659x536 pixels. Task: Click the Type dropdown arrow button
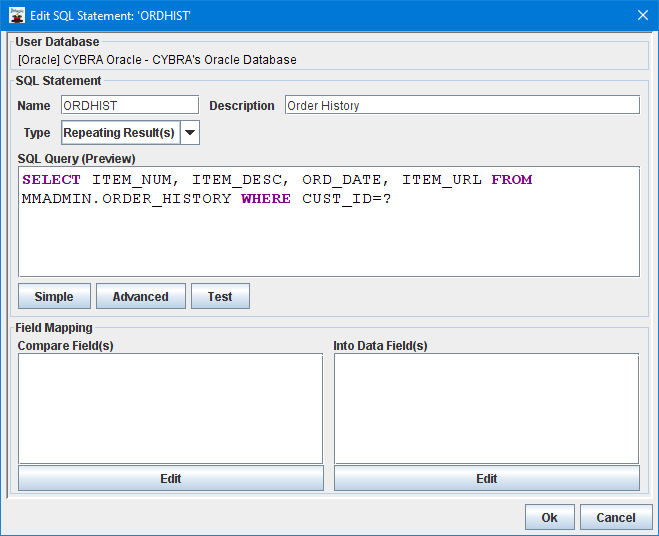[x=190, y=133]
